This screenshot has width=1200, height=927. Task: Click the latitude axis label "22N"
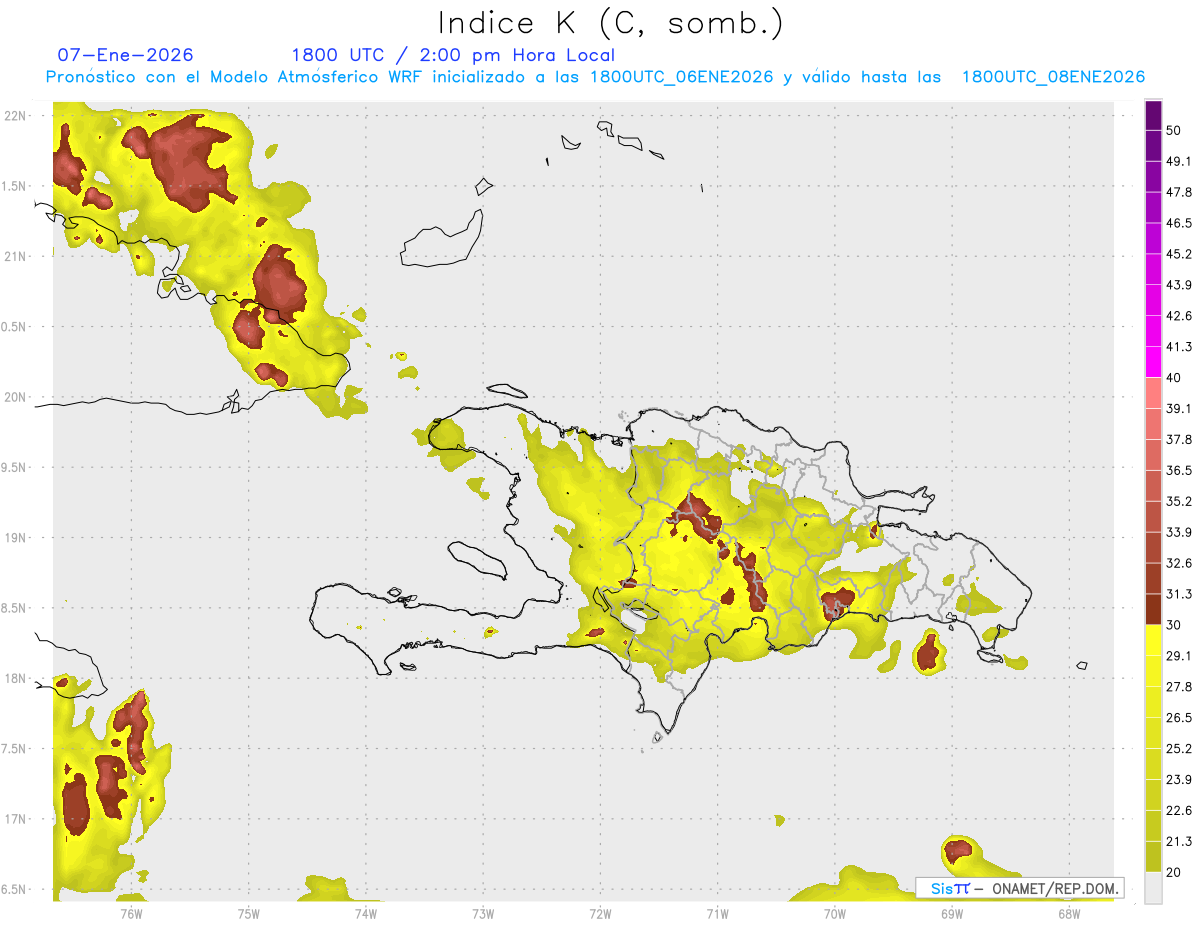pyautogui.click(x=17, y=116)
